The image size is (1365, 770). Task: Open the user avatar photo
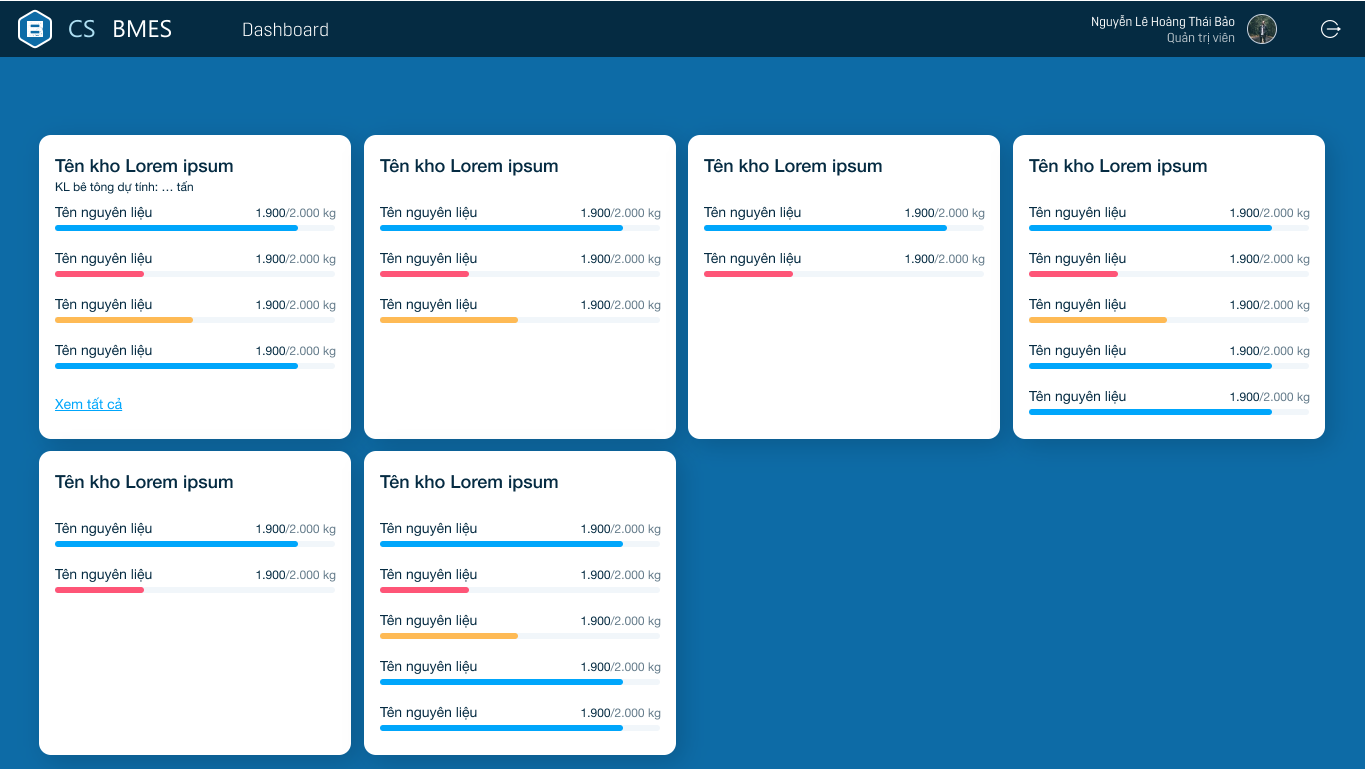(x=1262, y=29)
